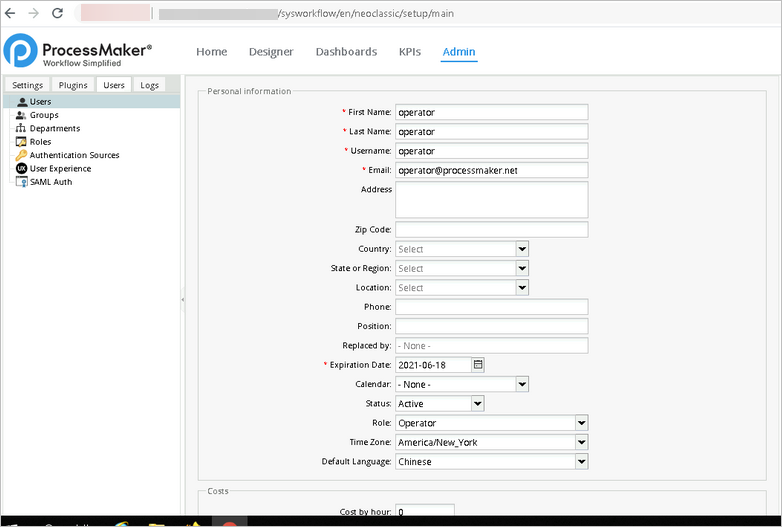Image resolution: width=782 pixels, height=527 pixels.
Task: Open the Logs tab
Action: coord(149,85)
